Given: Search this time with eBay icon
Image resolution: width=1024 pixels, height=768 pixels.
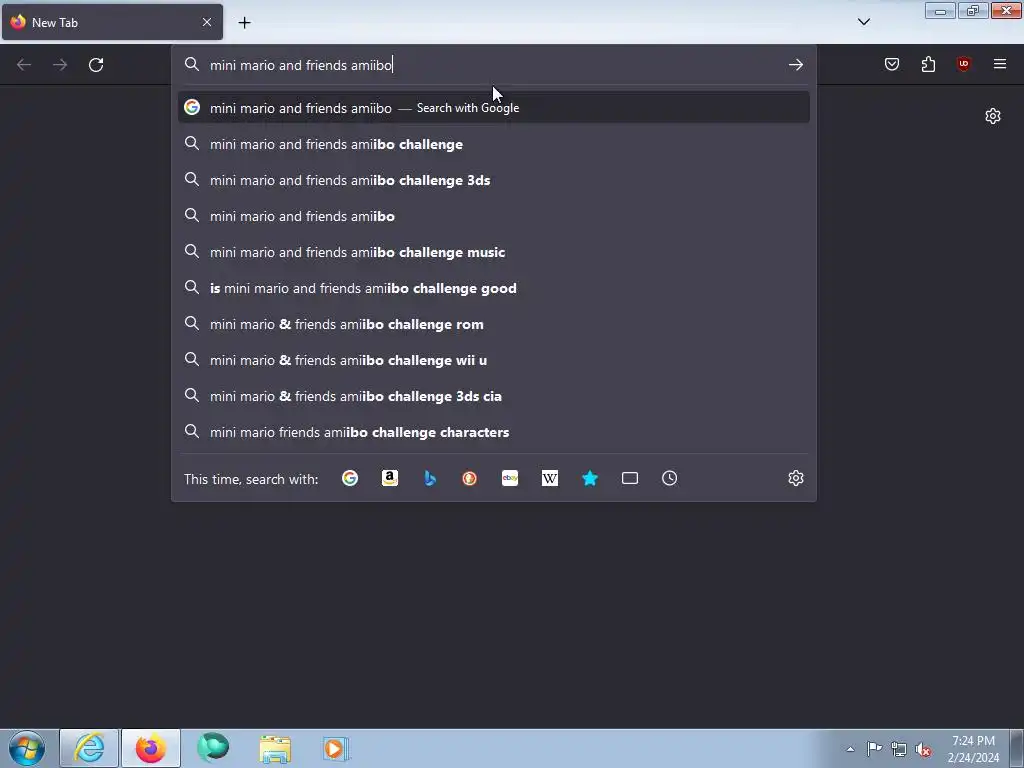Looking at the screenshot, I should point(510,479).
